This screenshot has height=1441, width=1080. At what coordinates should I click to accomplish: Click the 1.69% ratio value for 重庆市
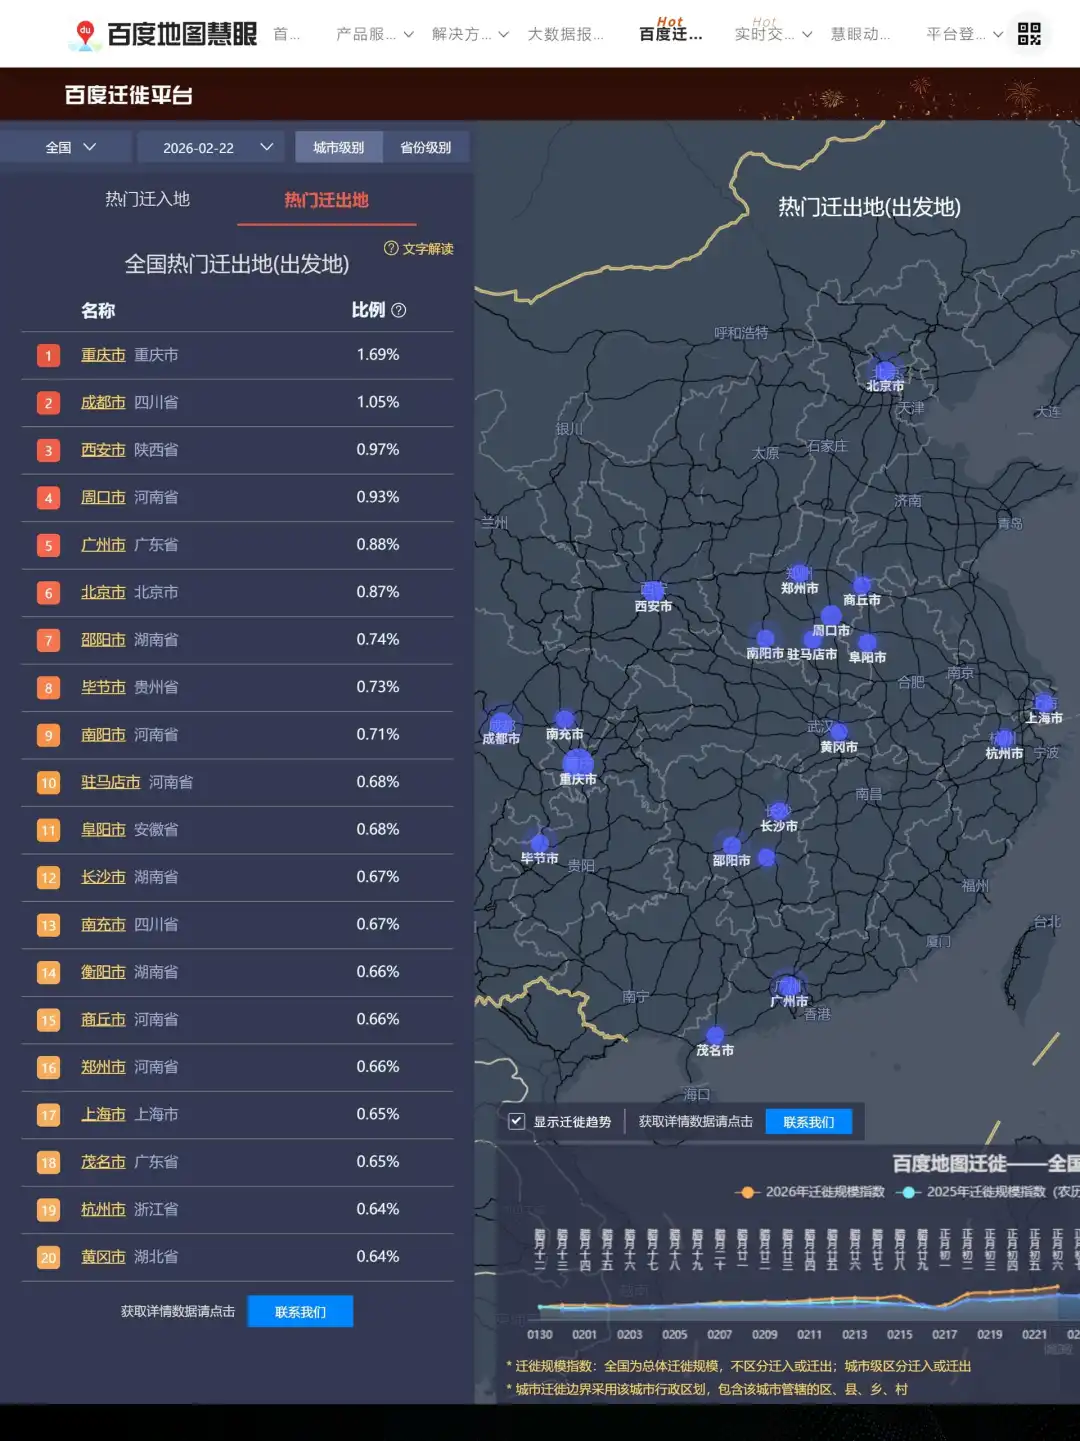coord(378,355)
